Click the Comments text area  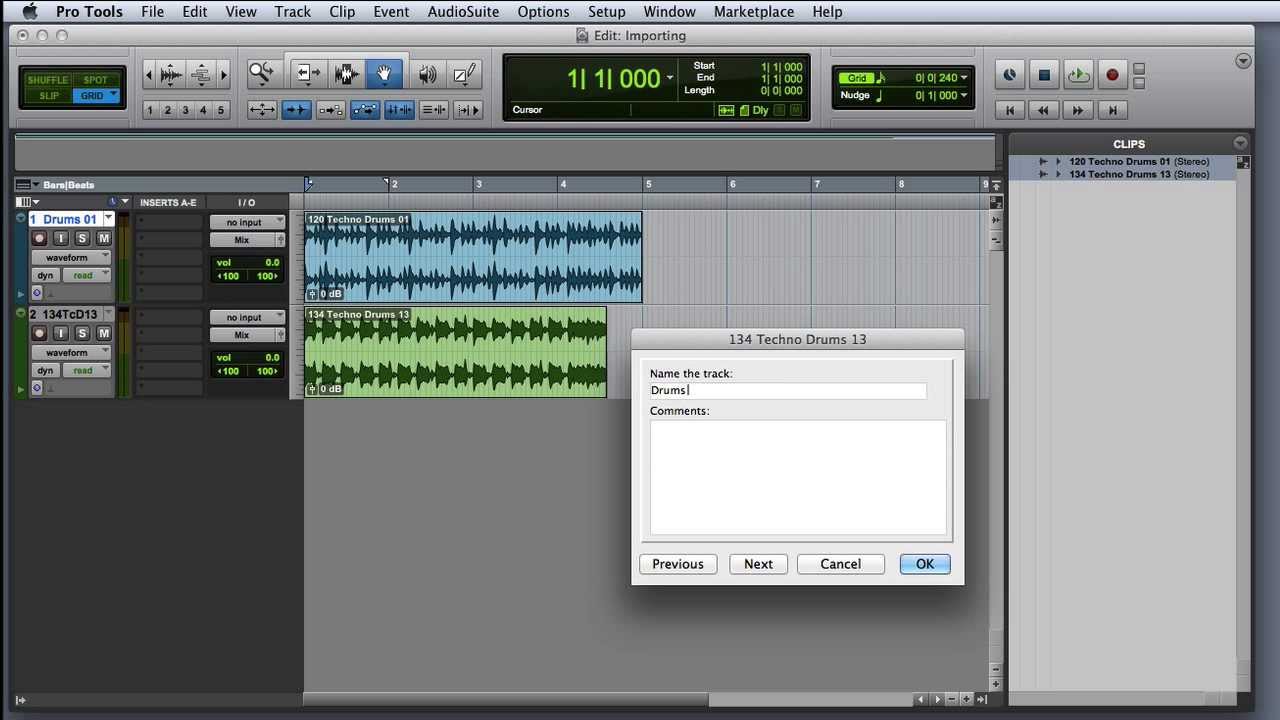798,478
